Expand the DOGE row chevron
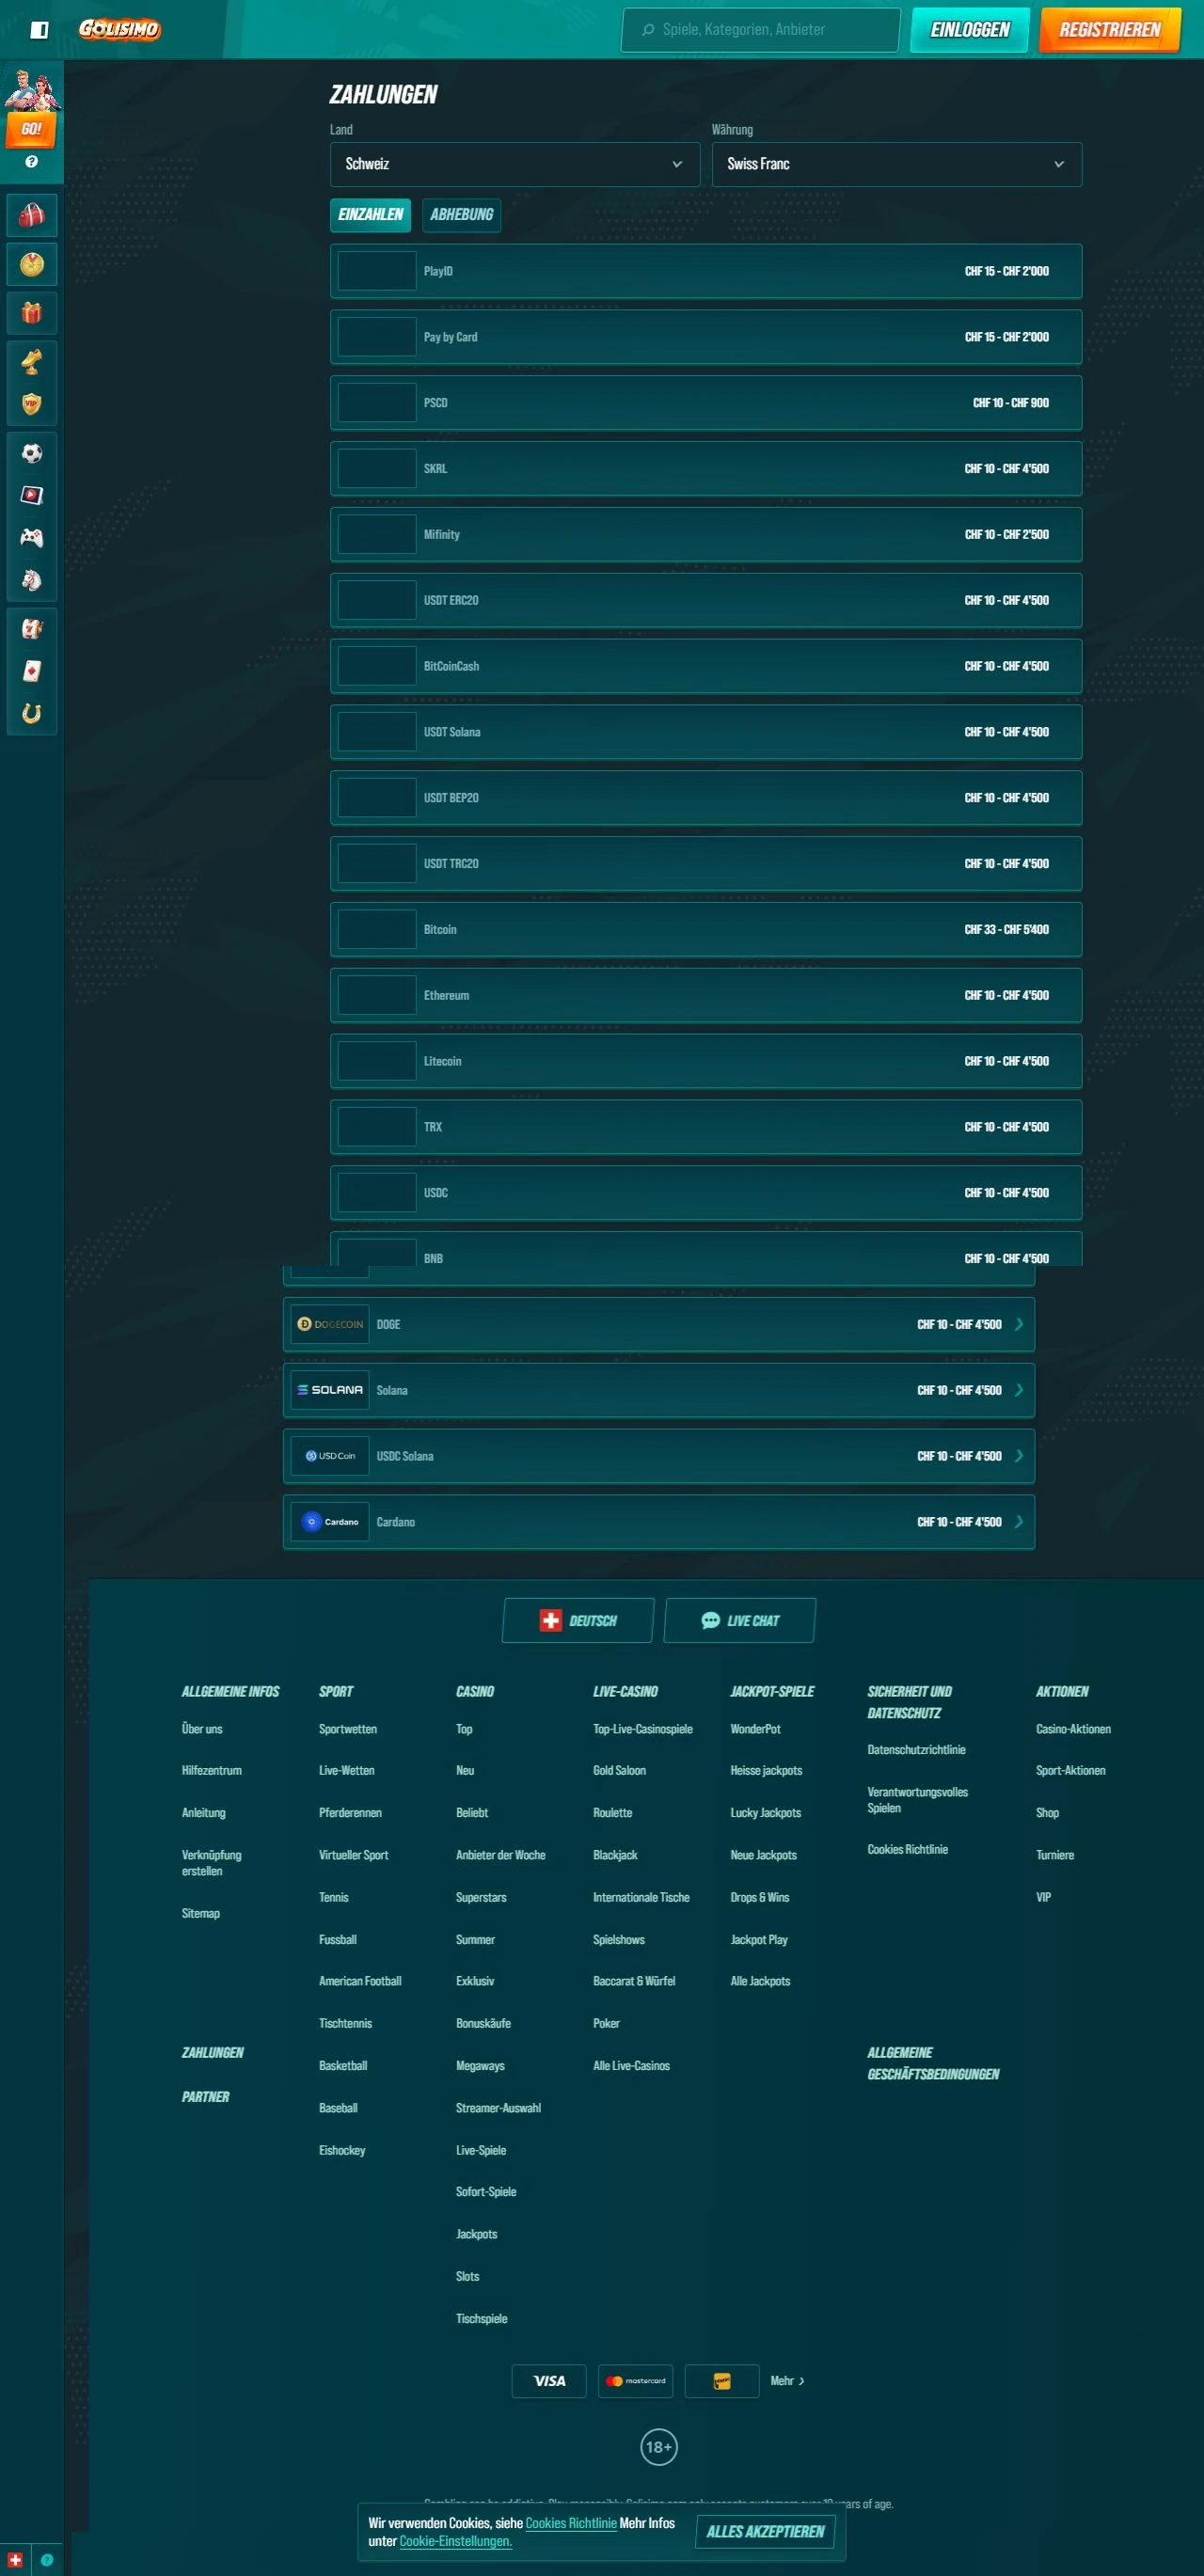Image resolution: width=1204 pixels, height=2576 pixels. coord(1019,1324)
